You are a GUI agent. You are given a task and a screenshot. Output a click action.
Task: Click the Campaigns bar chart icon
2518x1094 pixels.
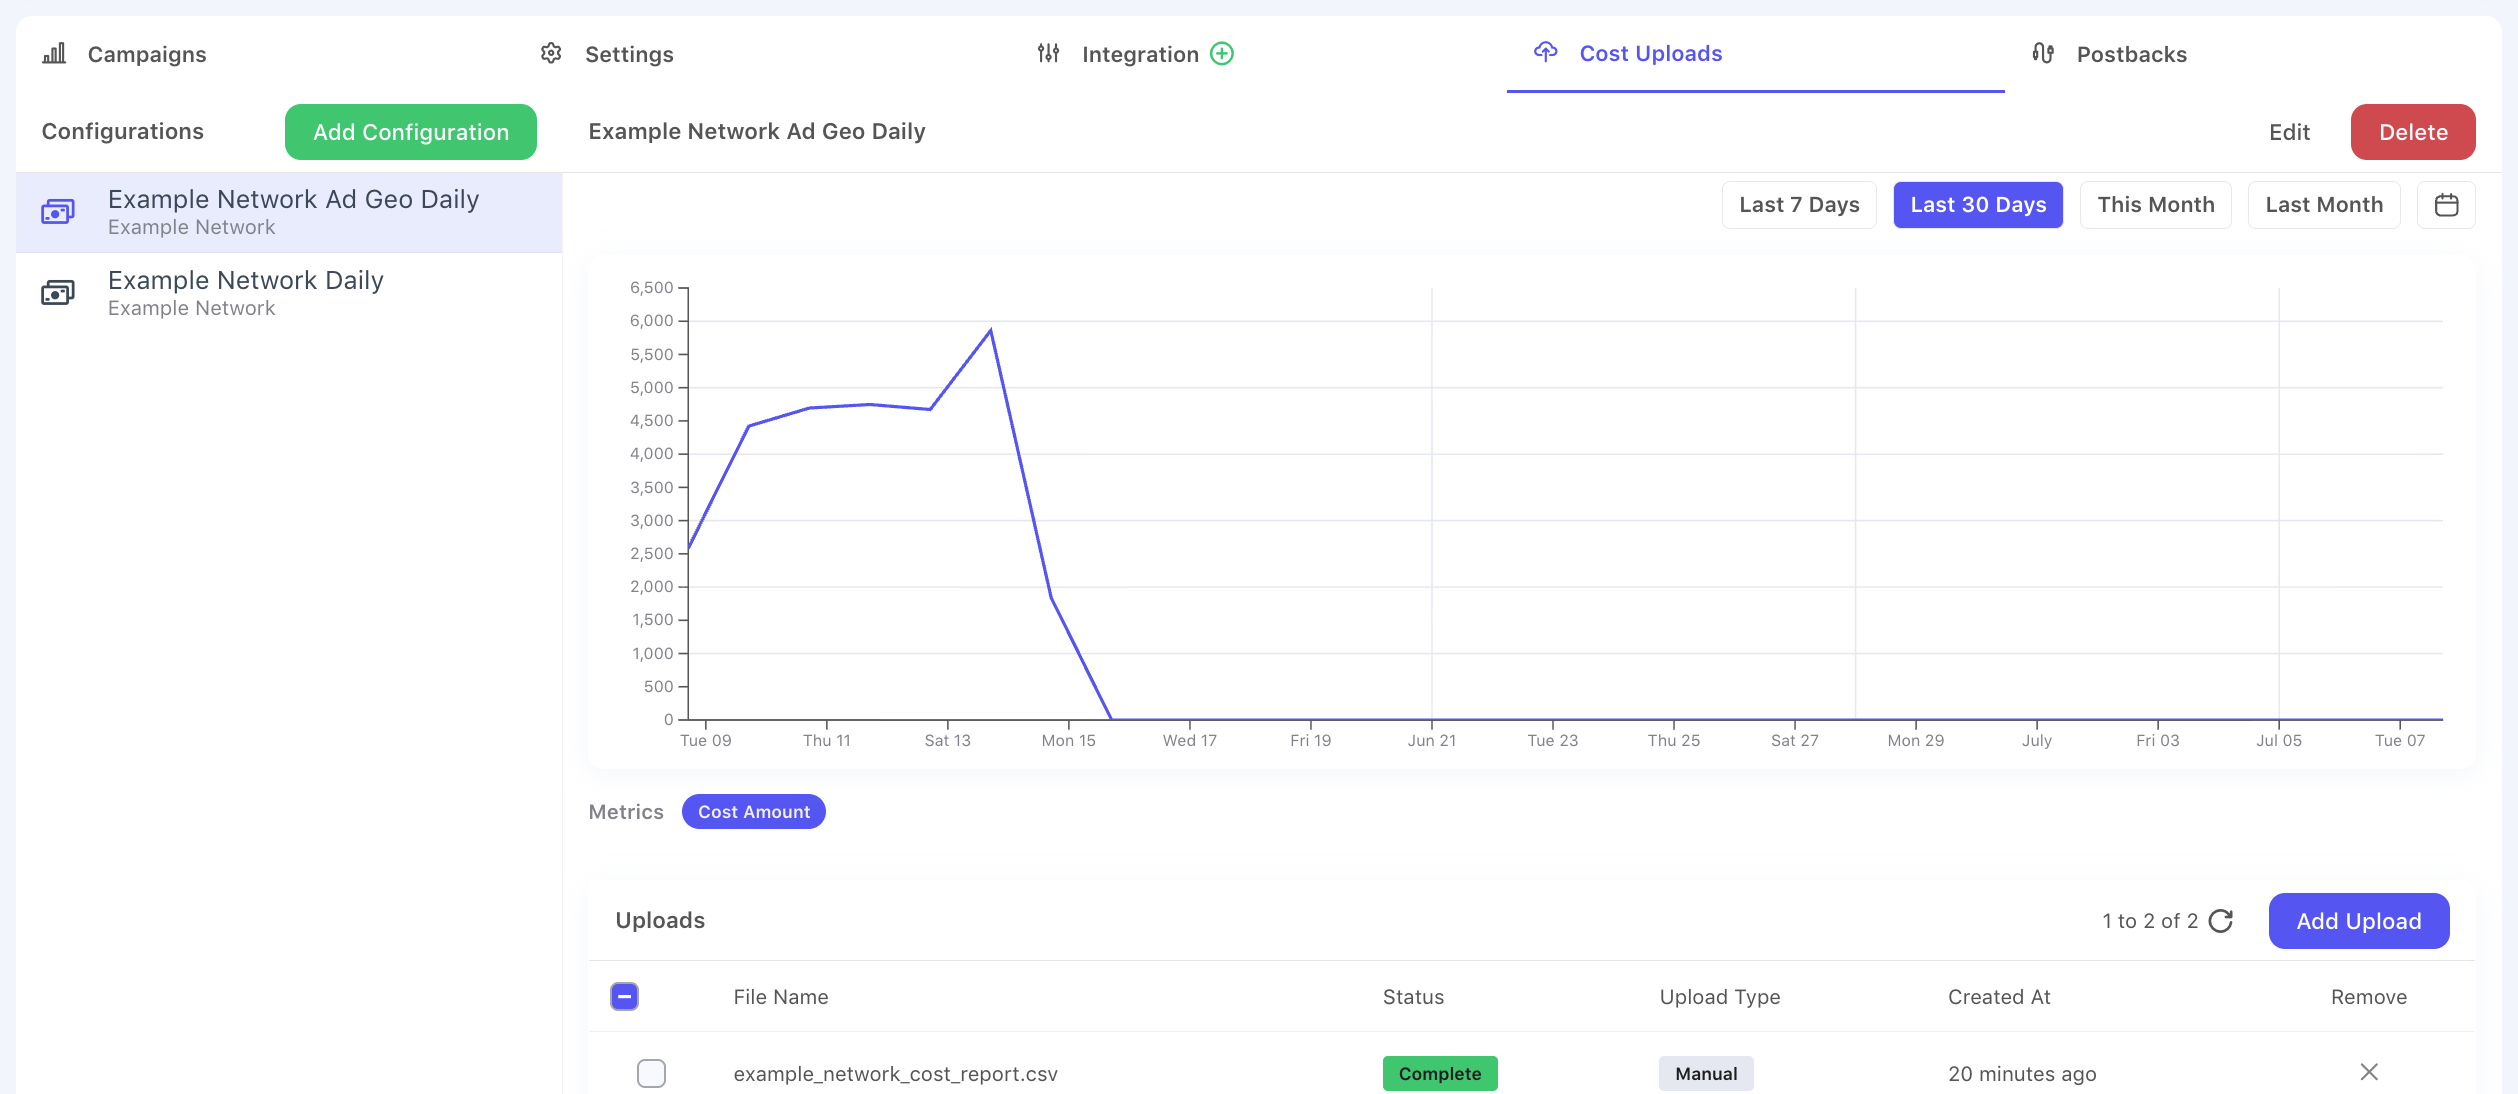tap(54, 53)
